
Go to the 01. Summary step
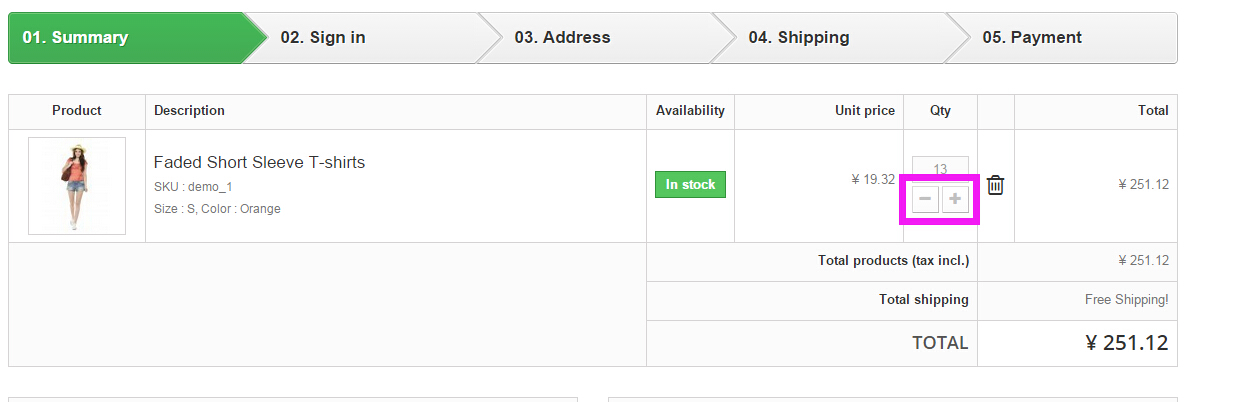(76, 38)
